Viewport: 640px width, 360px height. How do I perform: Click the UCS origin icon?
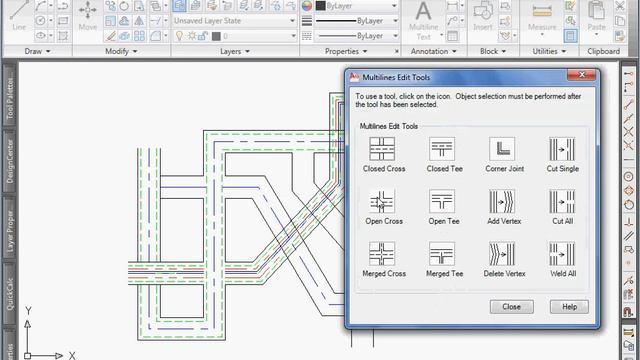pos(27,356)
